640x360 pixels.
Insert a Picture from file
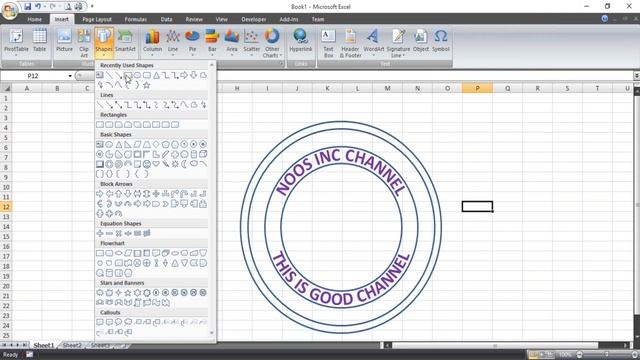(64, 41)
